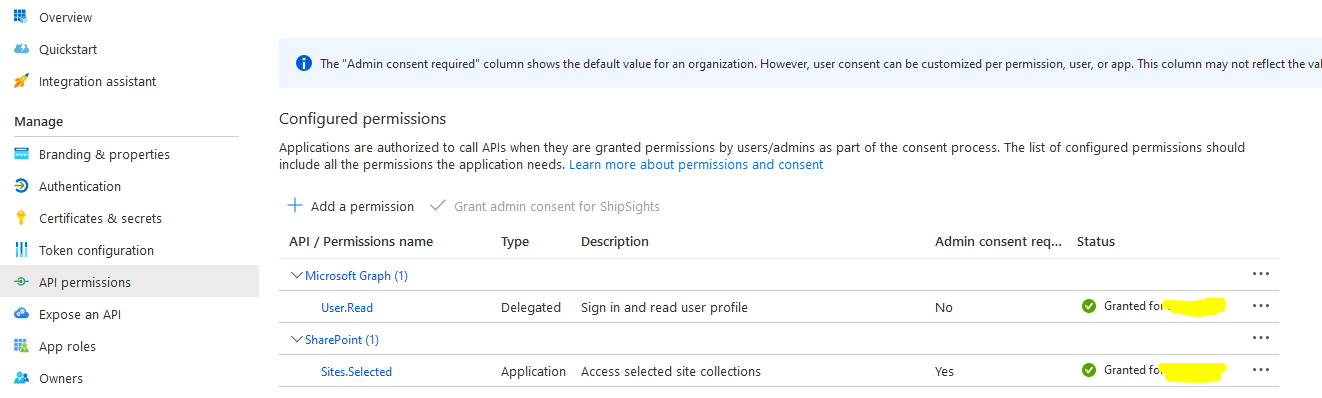
Task: Open the Sites.Selected permission link
Action: (356, 371)
